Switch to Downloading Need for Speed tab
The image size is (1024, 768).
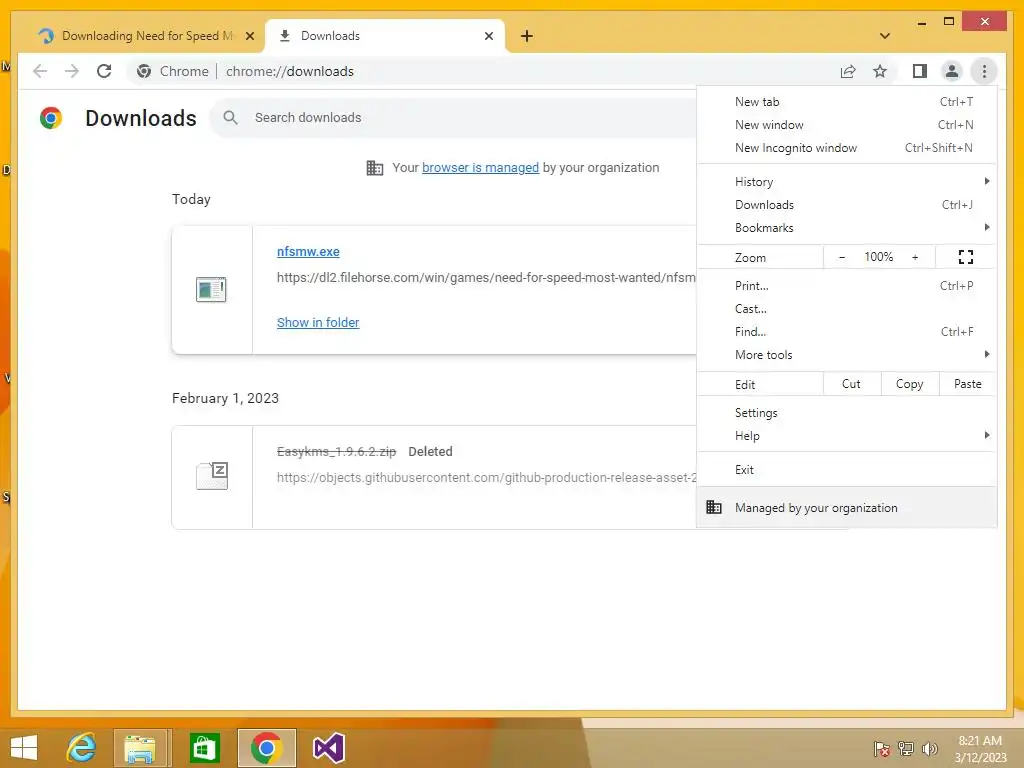tap(146, 36)
